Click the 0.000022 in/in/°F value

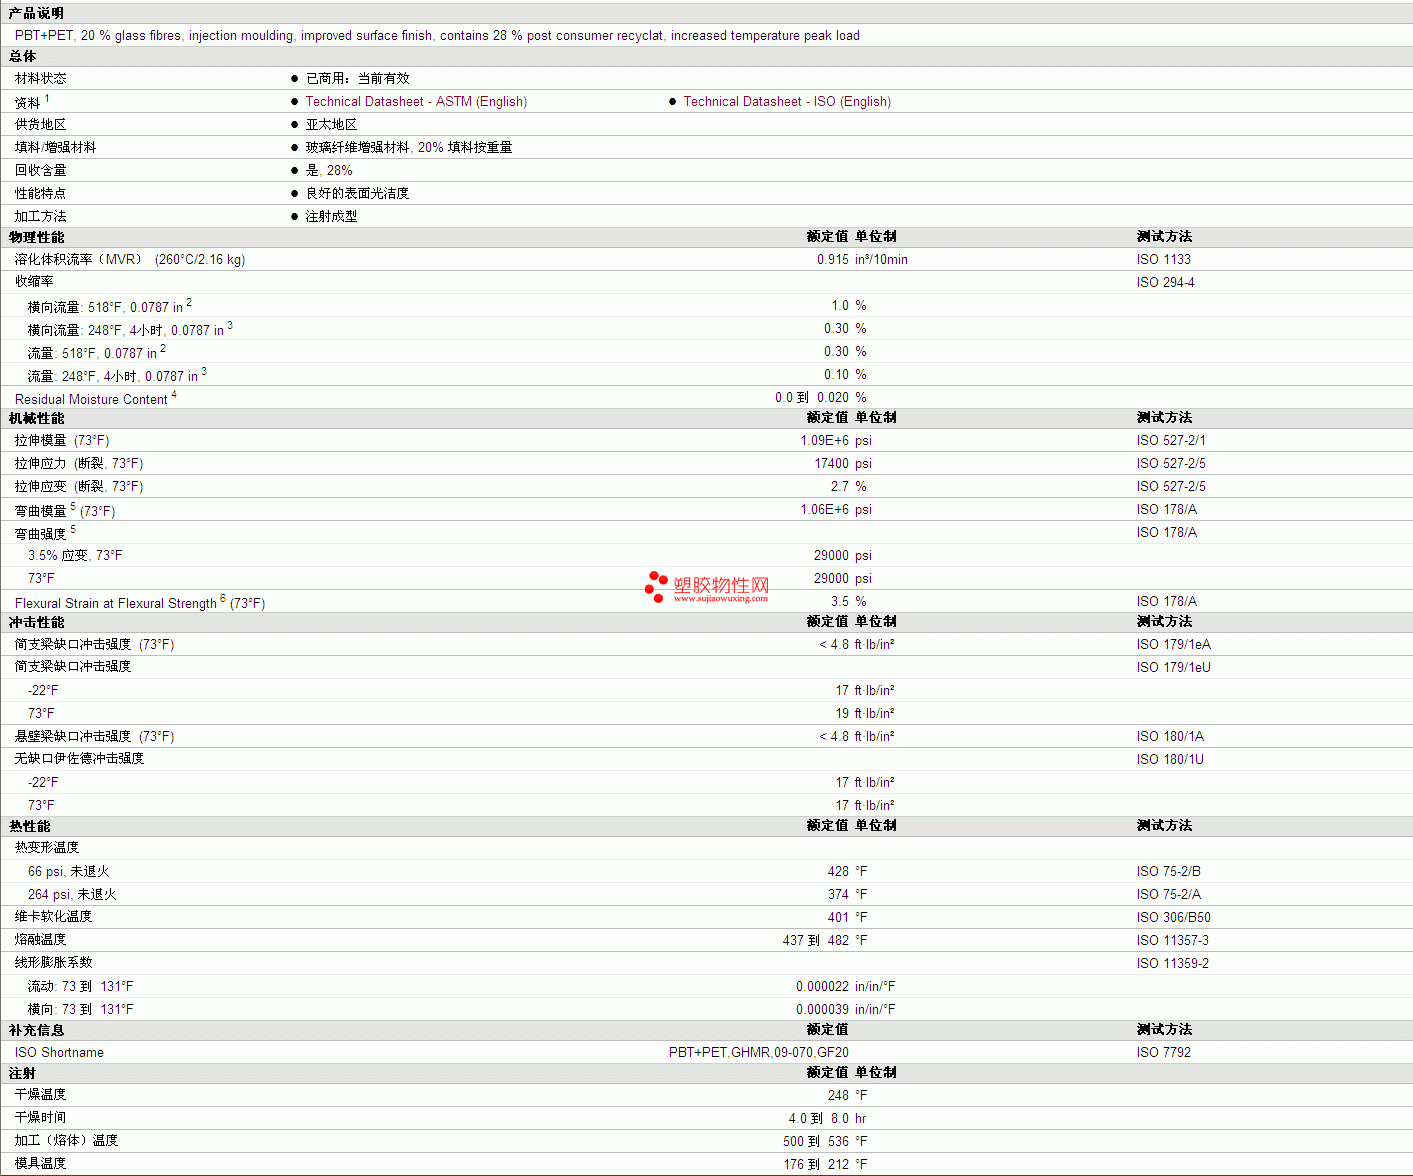coord(846,986)
